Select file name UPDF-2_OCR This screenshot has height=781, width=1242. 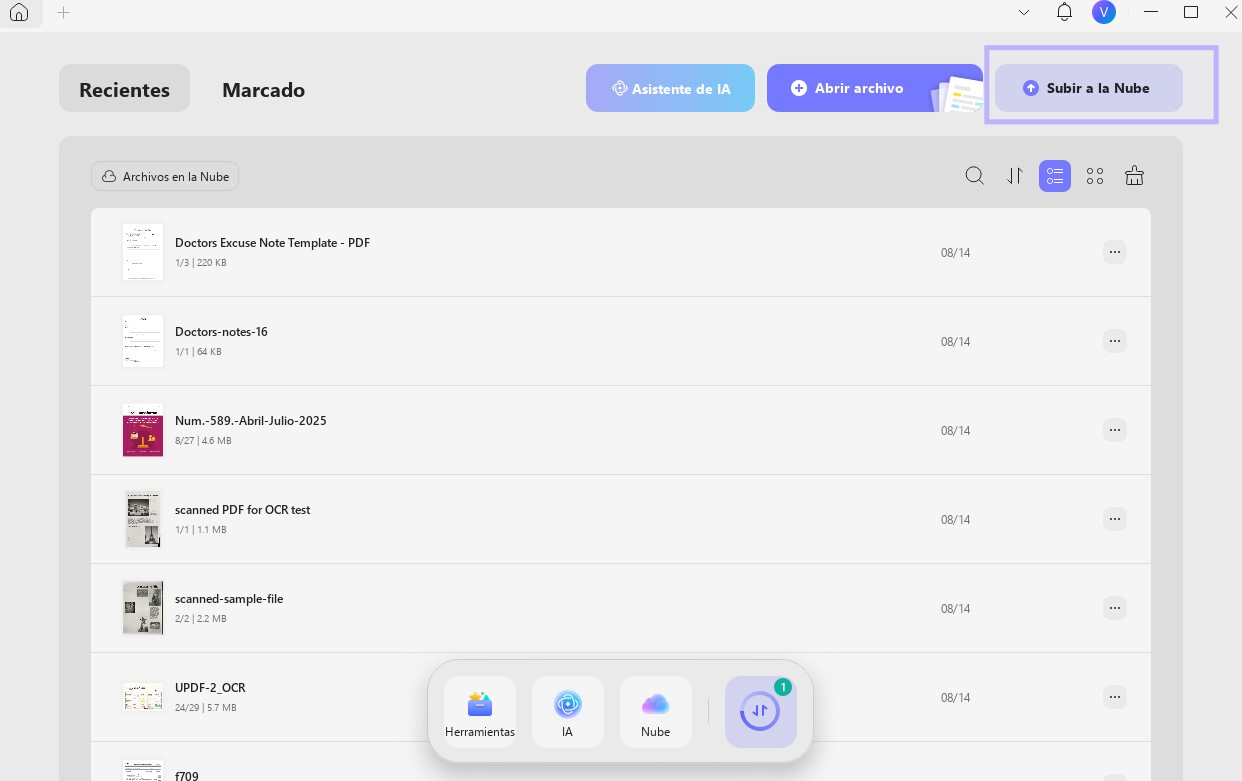(210, 688)
